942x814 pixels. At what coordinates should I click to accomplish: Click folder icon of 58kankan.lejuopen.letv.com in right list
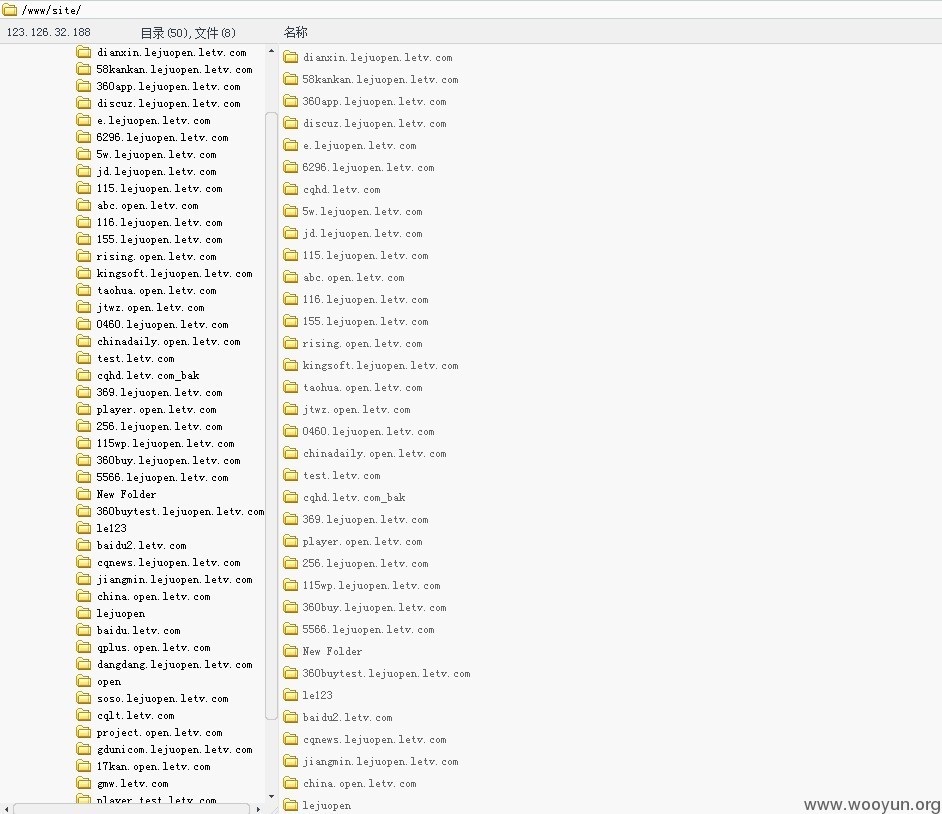point(291,79)
